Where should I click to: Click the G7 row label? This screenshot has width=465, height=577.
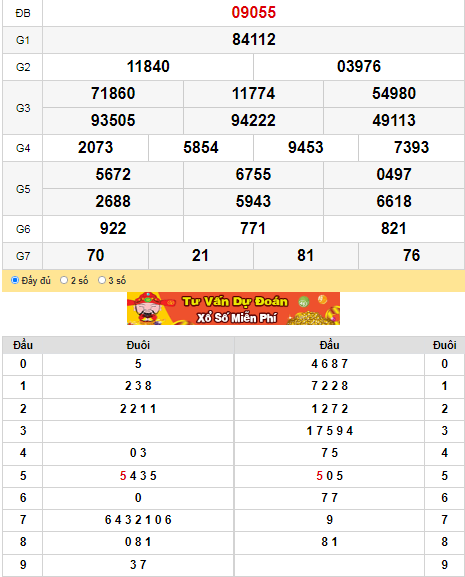pyautogui.click(x=23, y=256)
